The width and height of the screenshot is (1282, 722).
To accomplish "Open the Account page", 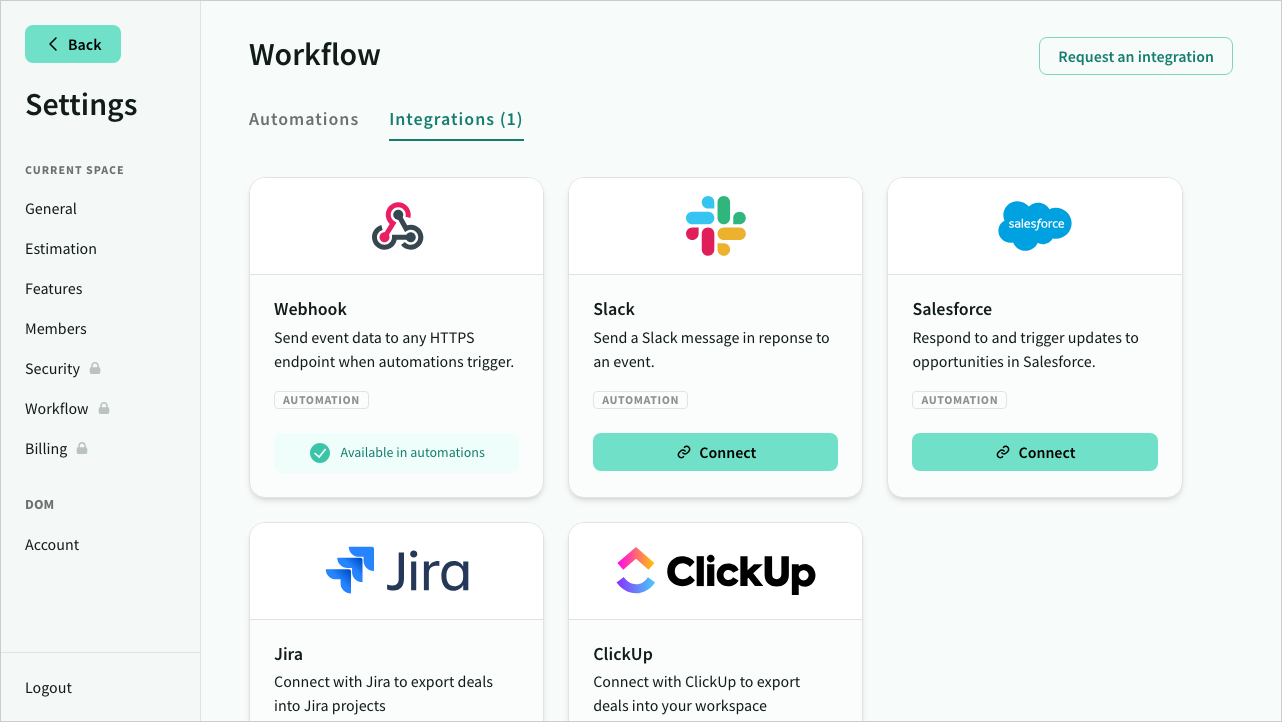I will 52,545.
